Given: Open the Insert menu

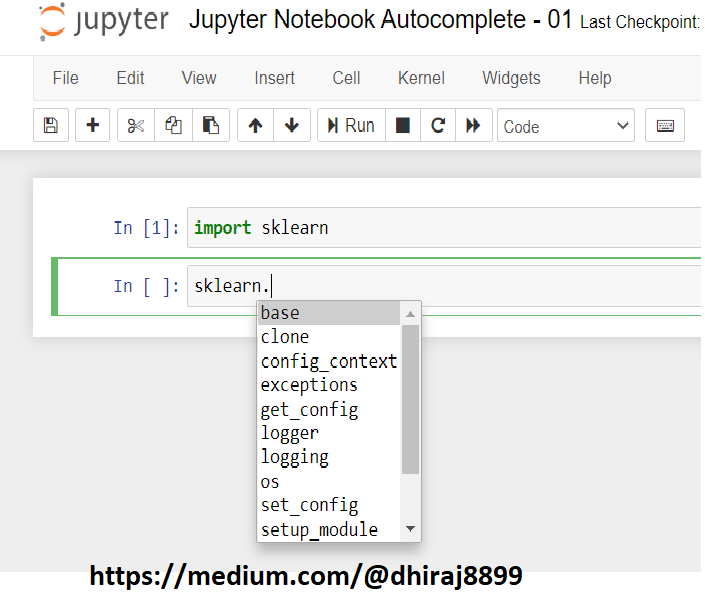Looking at the screenshot, I should [x=274, y=78].
